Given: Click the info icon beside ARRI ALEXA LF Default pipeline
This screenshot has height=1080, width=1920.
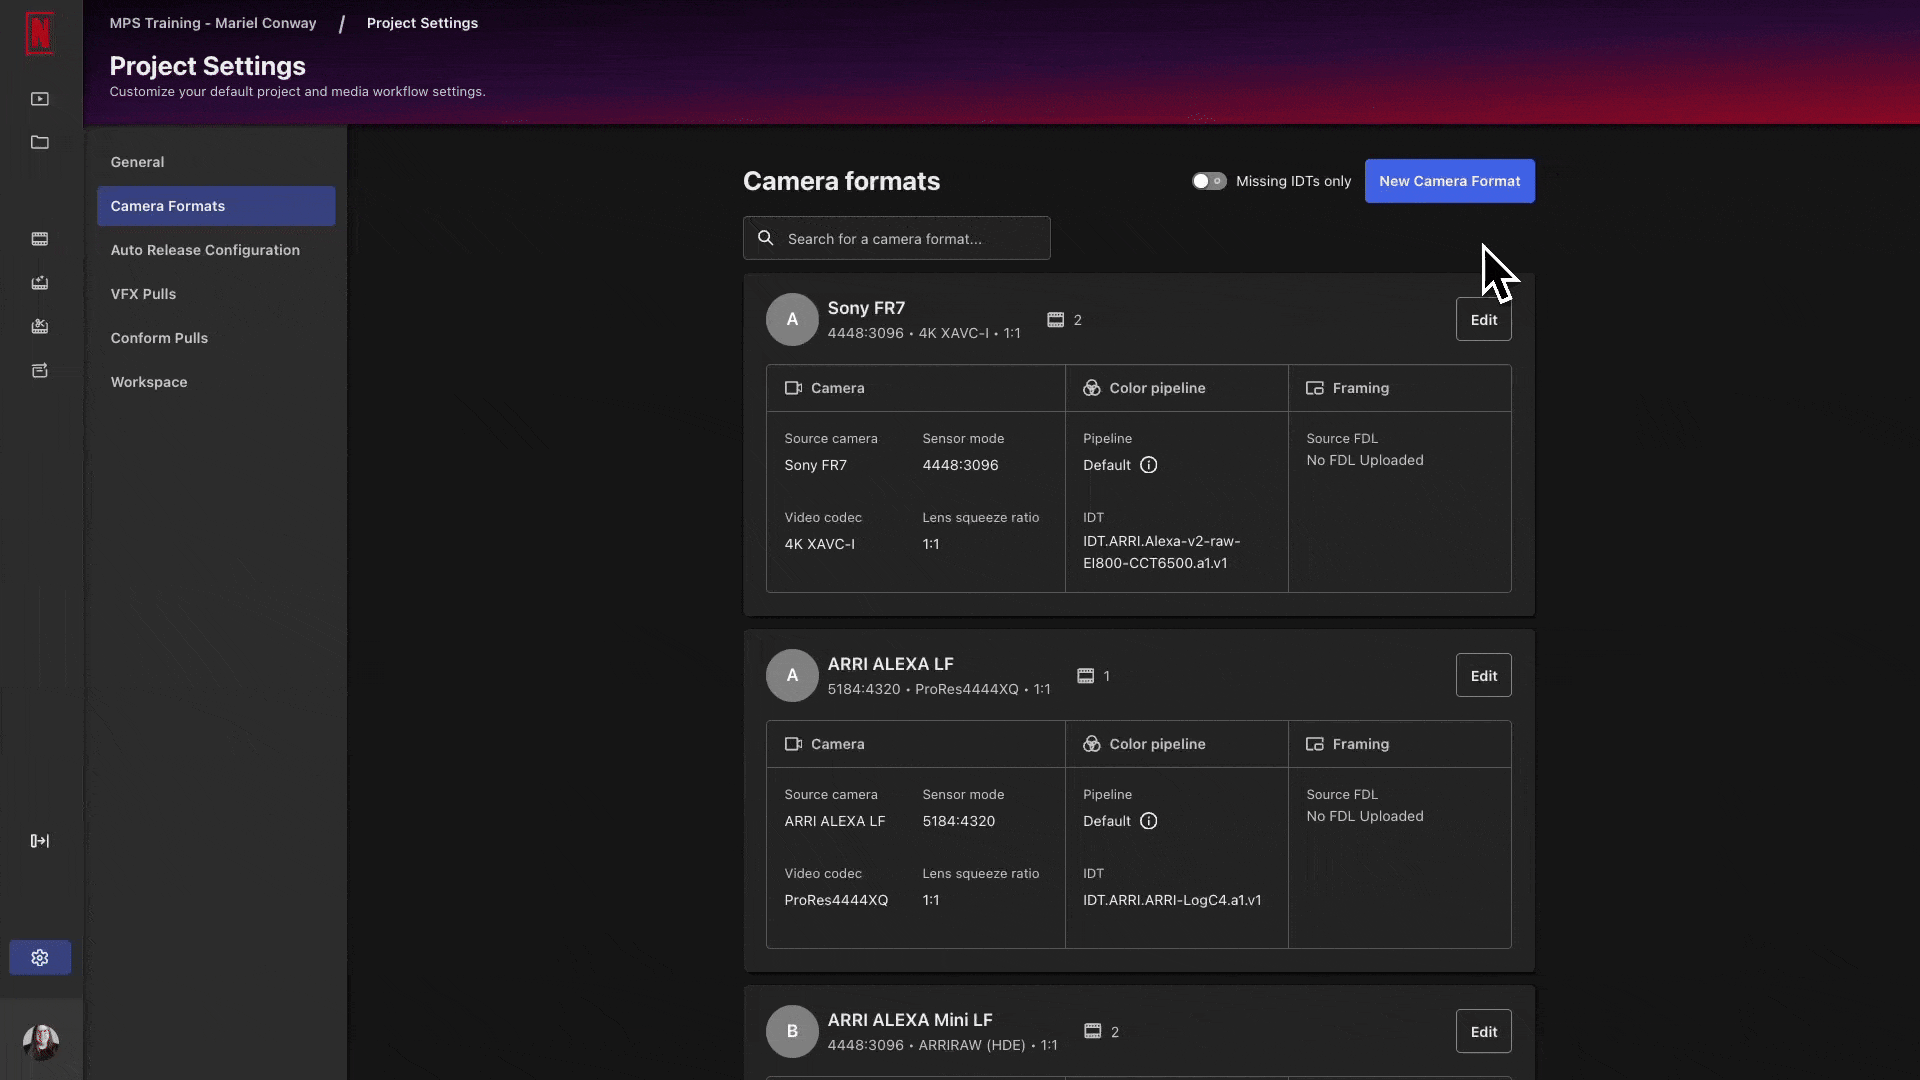Looking at the screenshot, I should [x=1149, y=821].
